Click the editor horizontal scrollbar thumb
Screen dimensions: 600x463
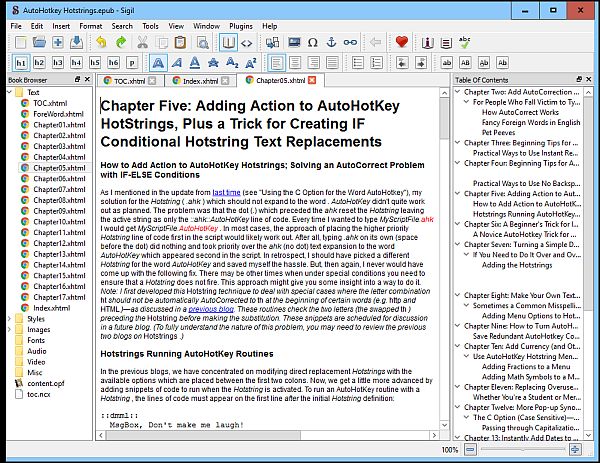[x=203, y=435]
